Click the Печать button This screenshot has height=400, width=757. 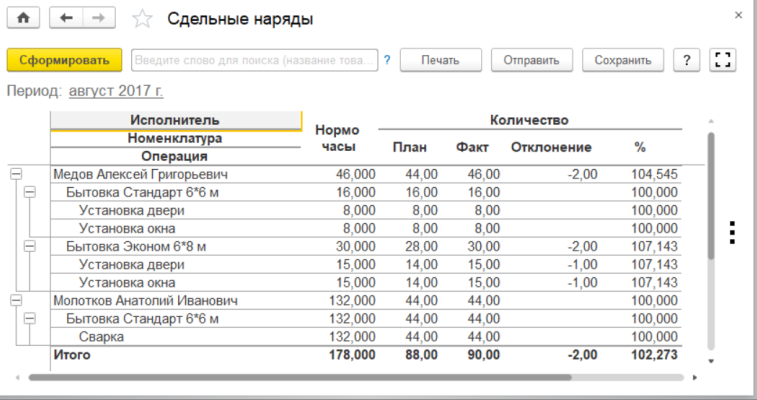[440, 60]
